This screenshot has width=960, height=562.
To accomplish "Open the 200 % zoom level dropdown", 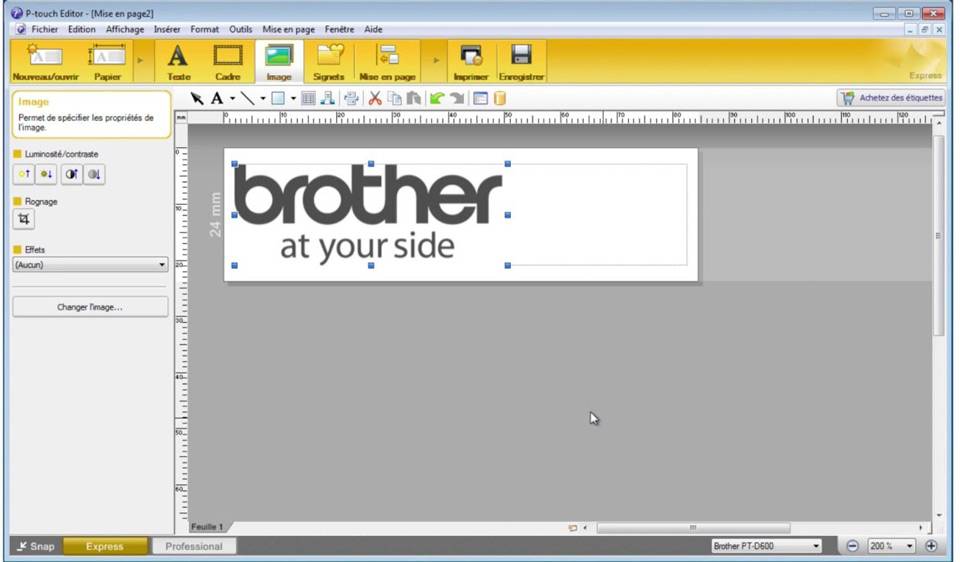I will (891, 546).
